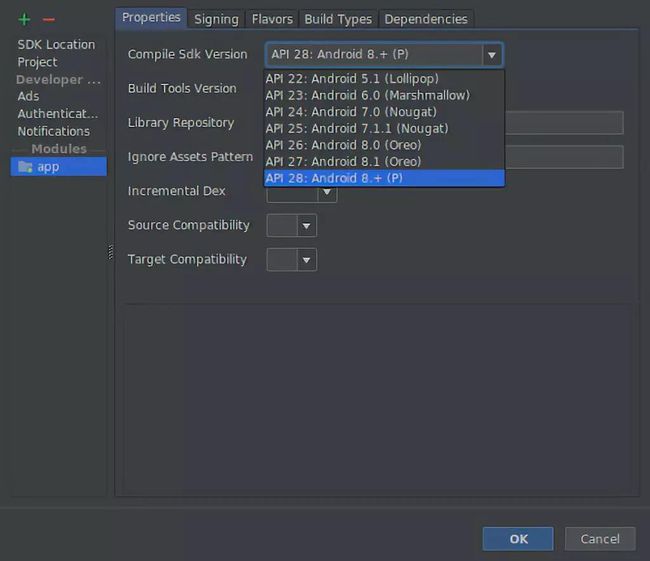Click the Compile Sdk Version label
Viewport: 650px width, 561px height.
[x=187, y=54]
